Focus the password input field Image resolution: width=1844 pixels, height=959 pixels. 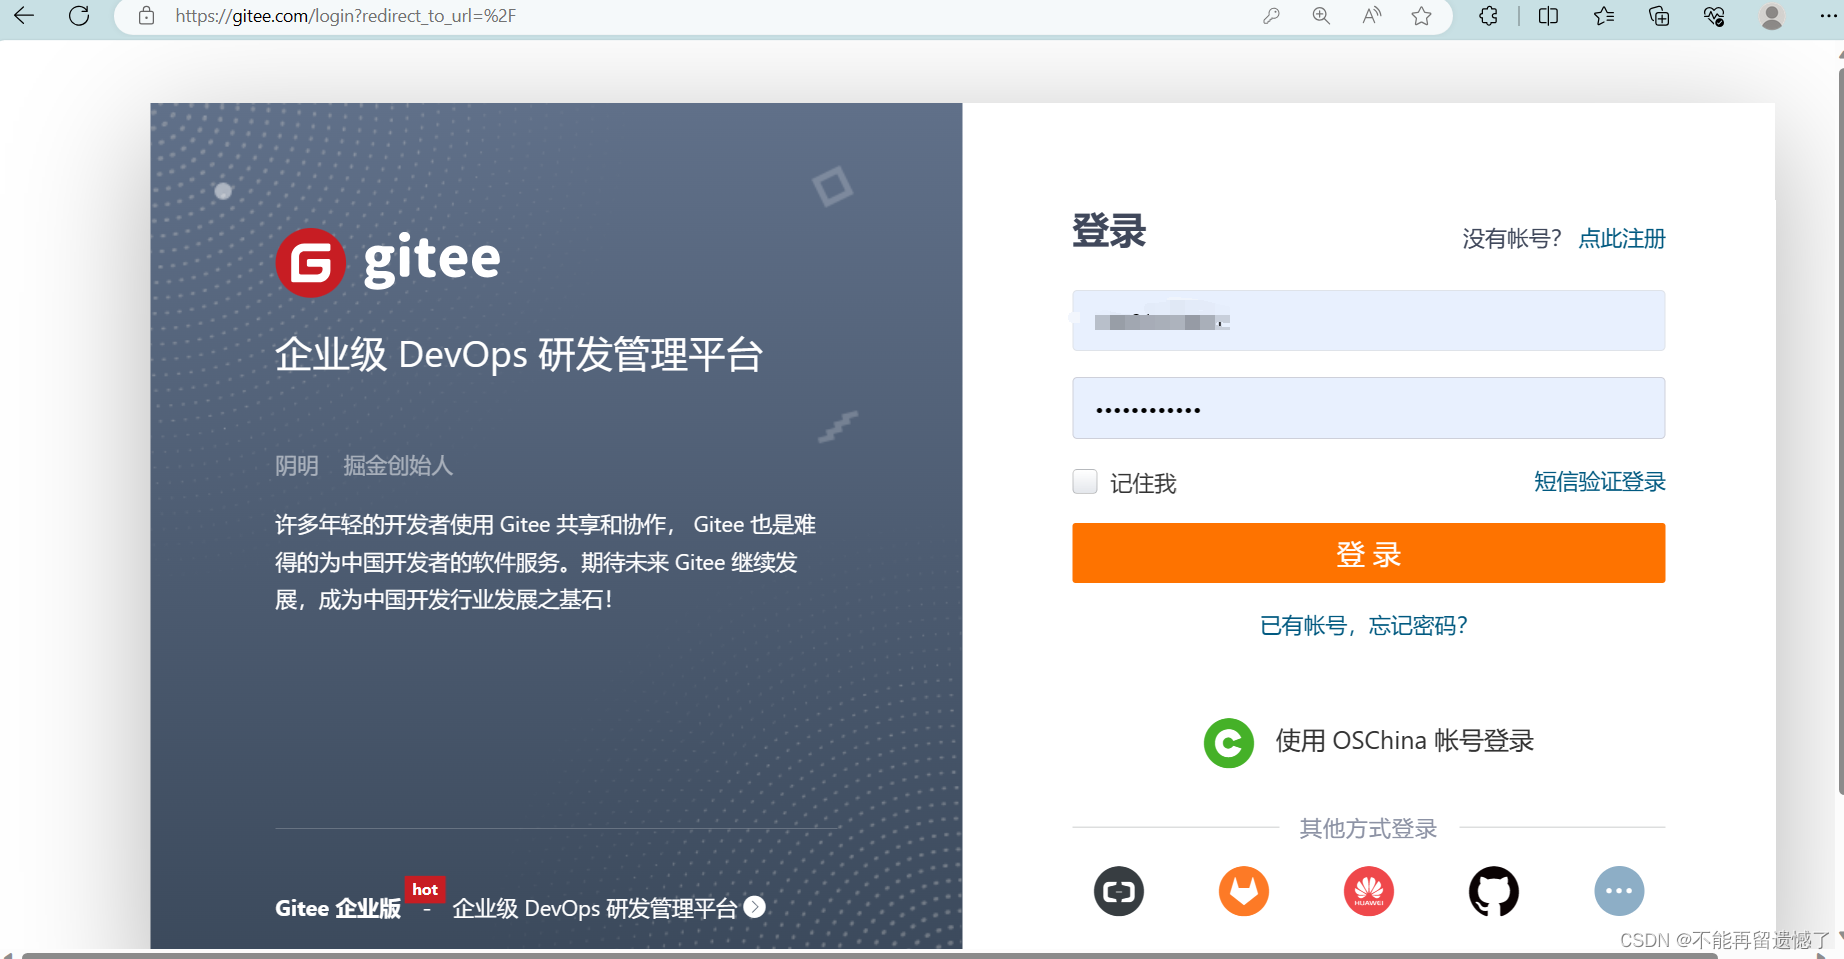click(1368, 408)
